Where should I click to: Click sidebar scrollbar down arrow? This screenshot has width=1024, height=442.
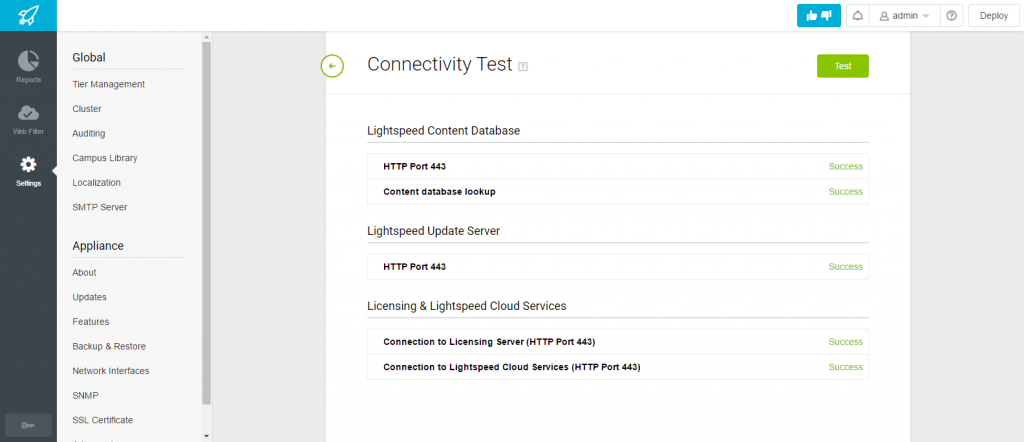click(x=206, y=435)
